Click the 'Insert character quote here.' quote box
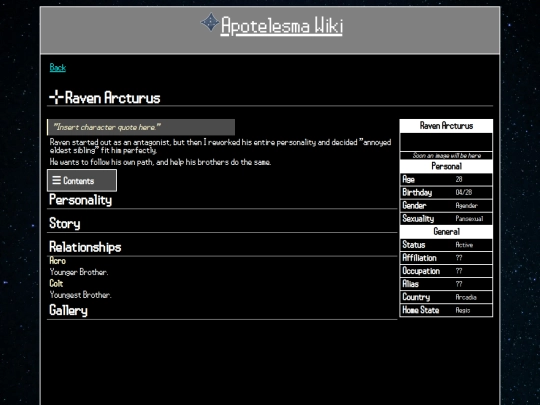The image size is (540, 405). point(141,127)
